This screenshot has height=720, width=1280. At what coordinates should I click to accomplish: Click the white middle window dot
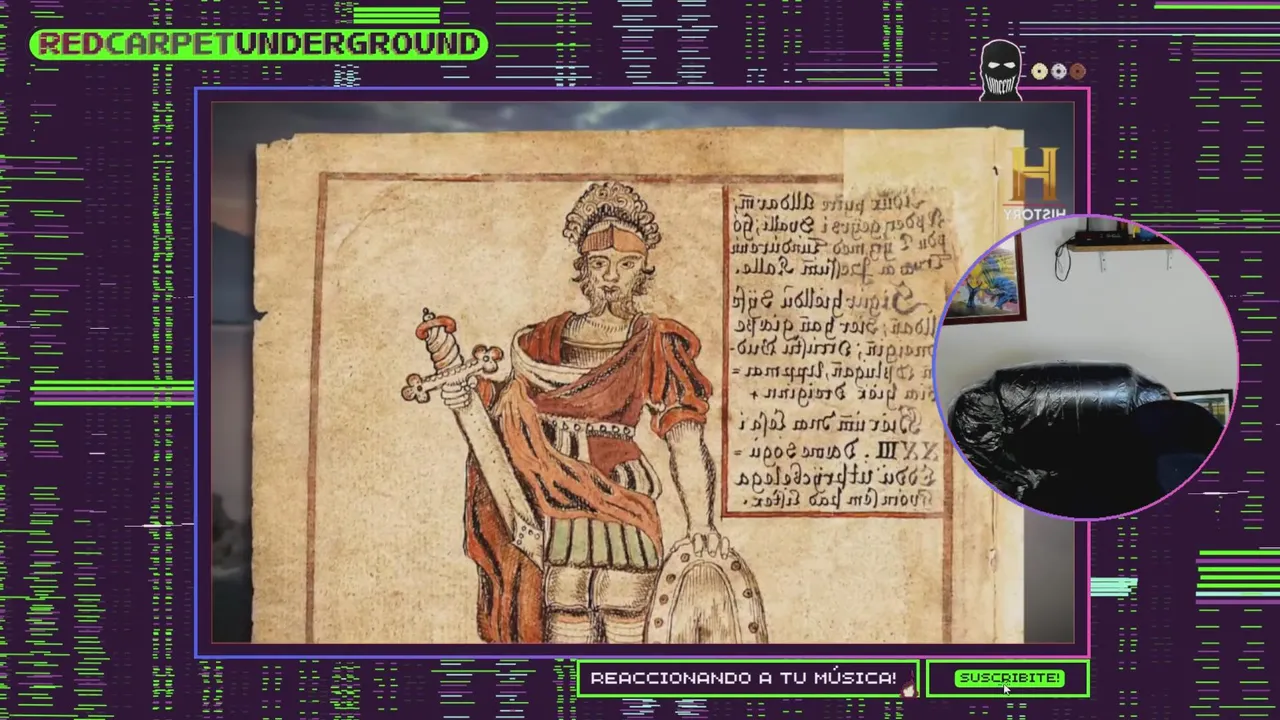click(1059, 71)
